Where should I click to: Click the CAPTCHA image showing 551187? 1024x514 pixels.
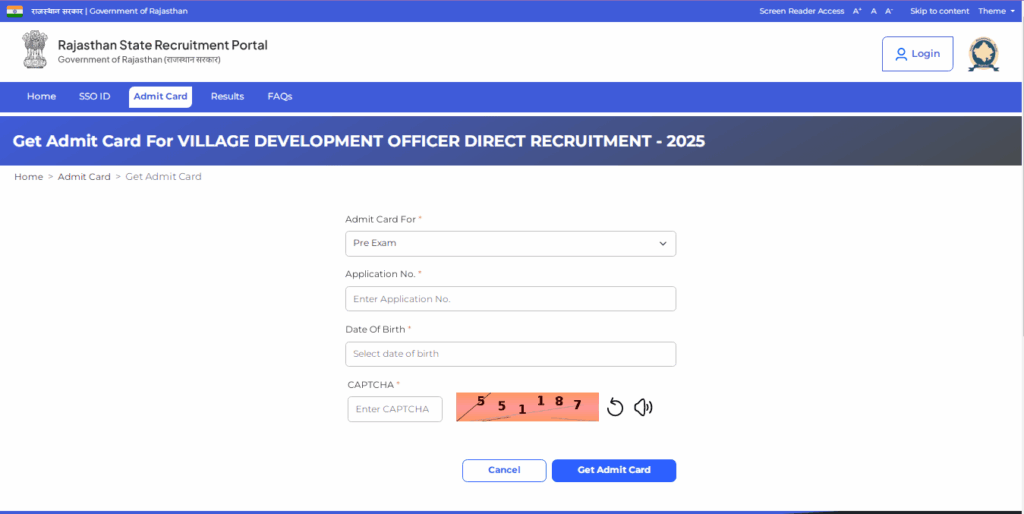528,407
